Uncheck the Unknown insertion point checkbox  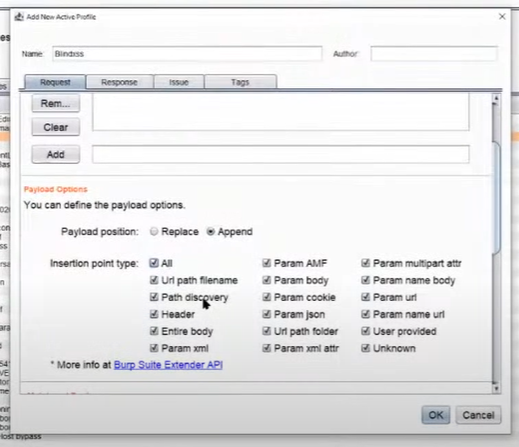(x=366, y=348)
